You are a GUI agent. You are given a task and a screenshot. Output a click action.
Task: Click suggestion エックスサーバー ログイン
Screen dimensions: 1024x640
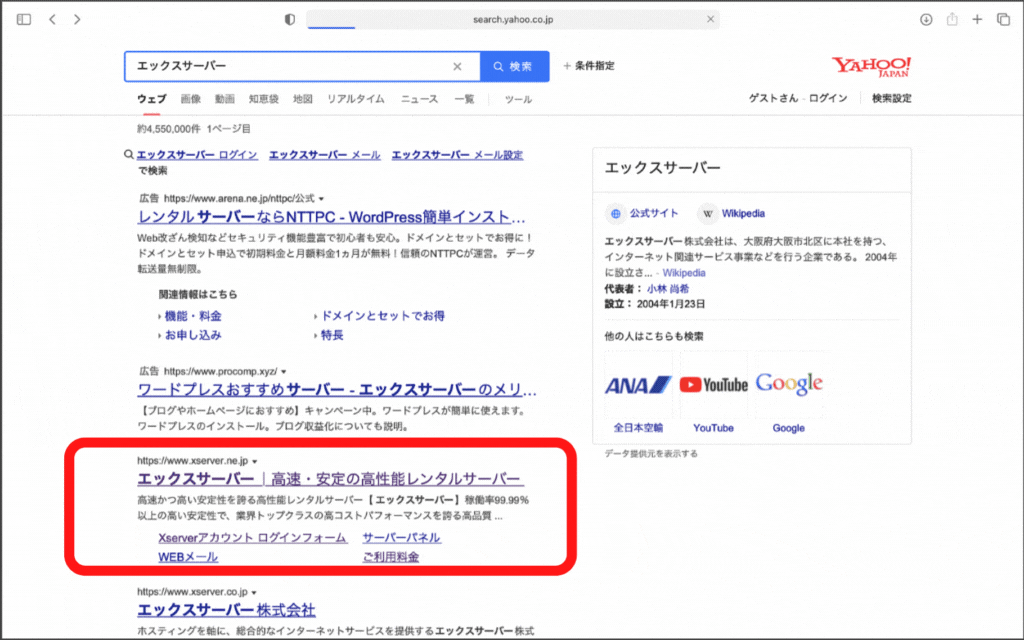(x=197, y=155)
